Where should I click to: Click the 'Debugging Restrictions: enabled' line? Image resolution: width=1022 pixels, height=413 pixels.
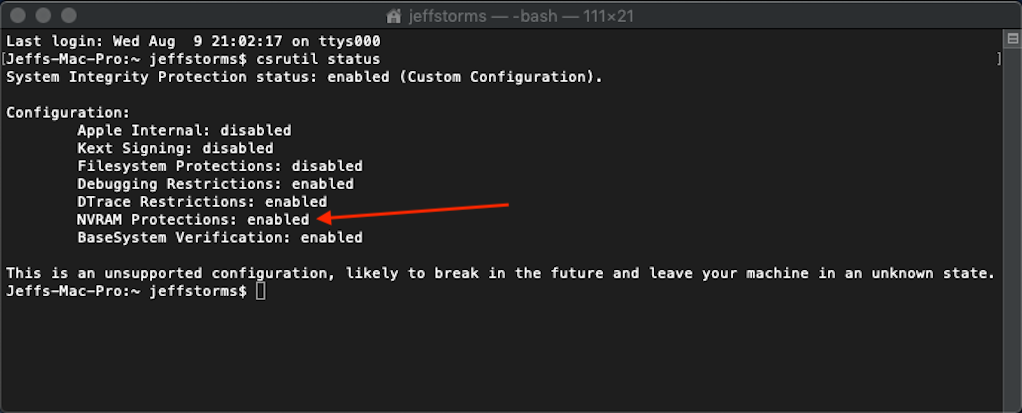[215, 185]
